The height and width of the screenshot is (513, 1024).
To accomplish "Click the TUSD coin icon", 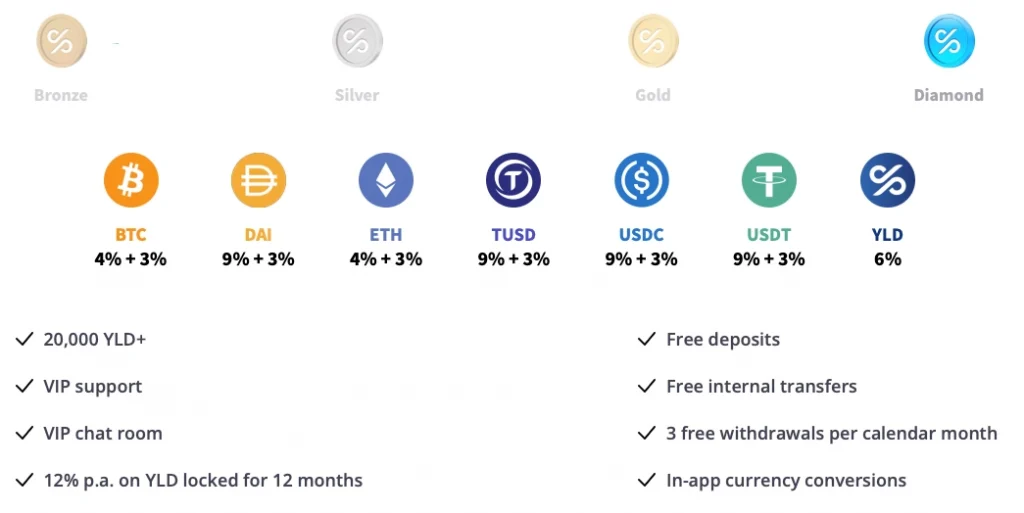I will click(x=513, y=181).
